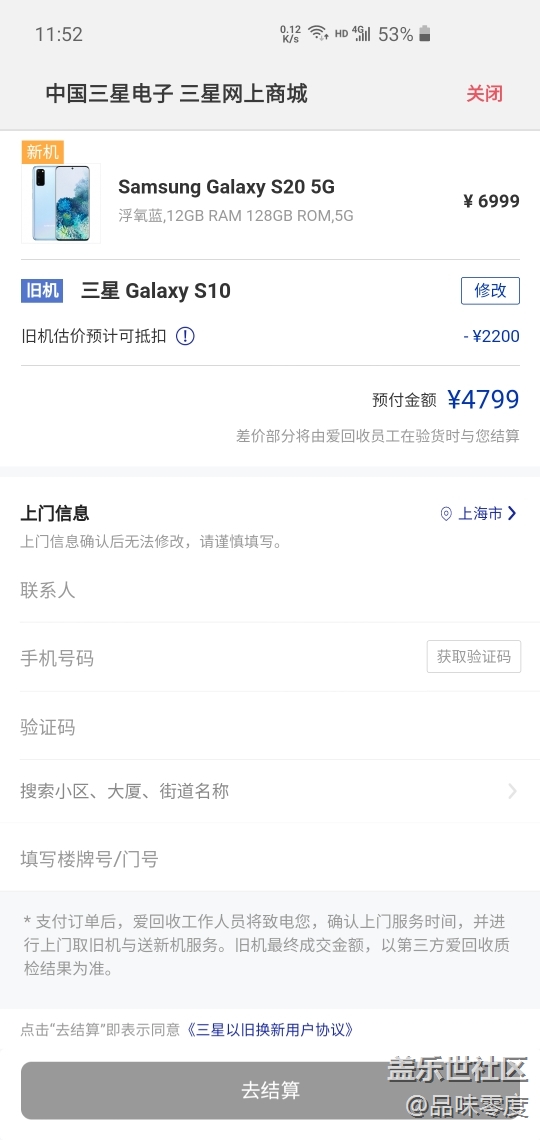
Task: Open the Samsung Galaxy S20 5G product thumbnail
Action: click(61, 203)
